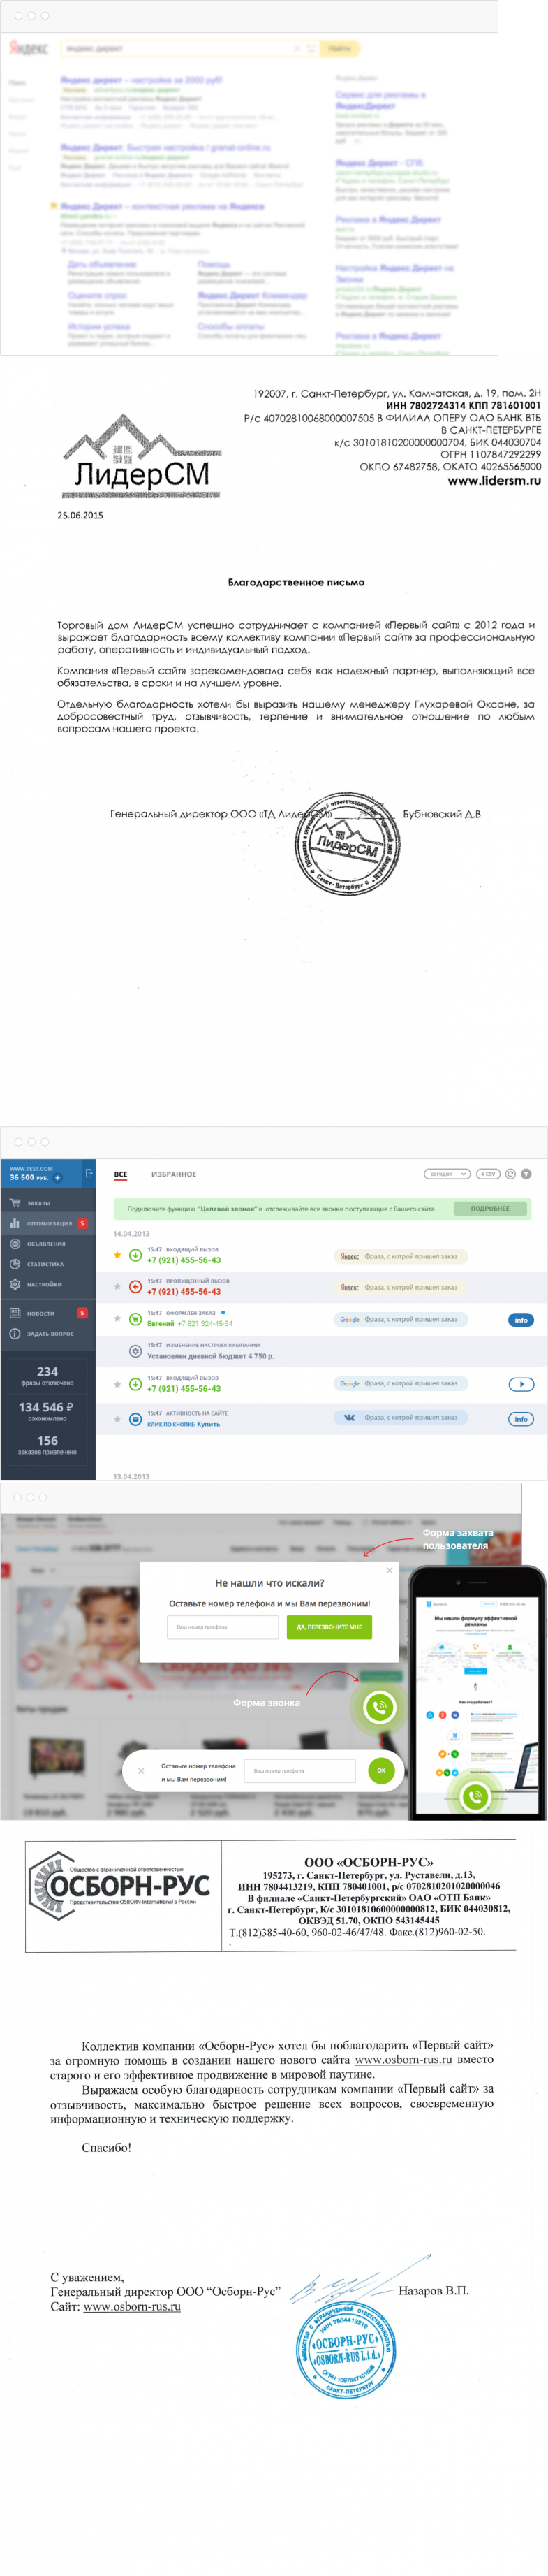Click the activity icon in Купить row
548x2576 pixels.
click(x=135, y=1418)
